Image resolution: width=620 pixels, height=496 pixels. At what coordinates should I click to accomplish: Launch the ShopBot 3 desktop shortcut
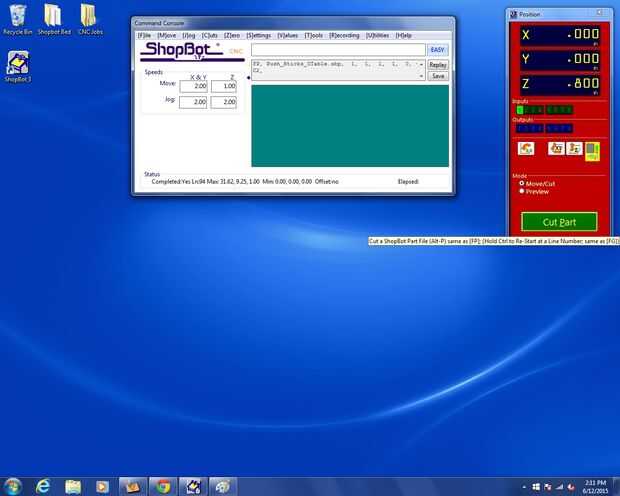tap(17, 66)
